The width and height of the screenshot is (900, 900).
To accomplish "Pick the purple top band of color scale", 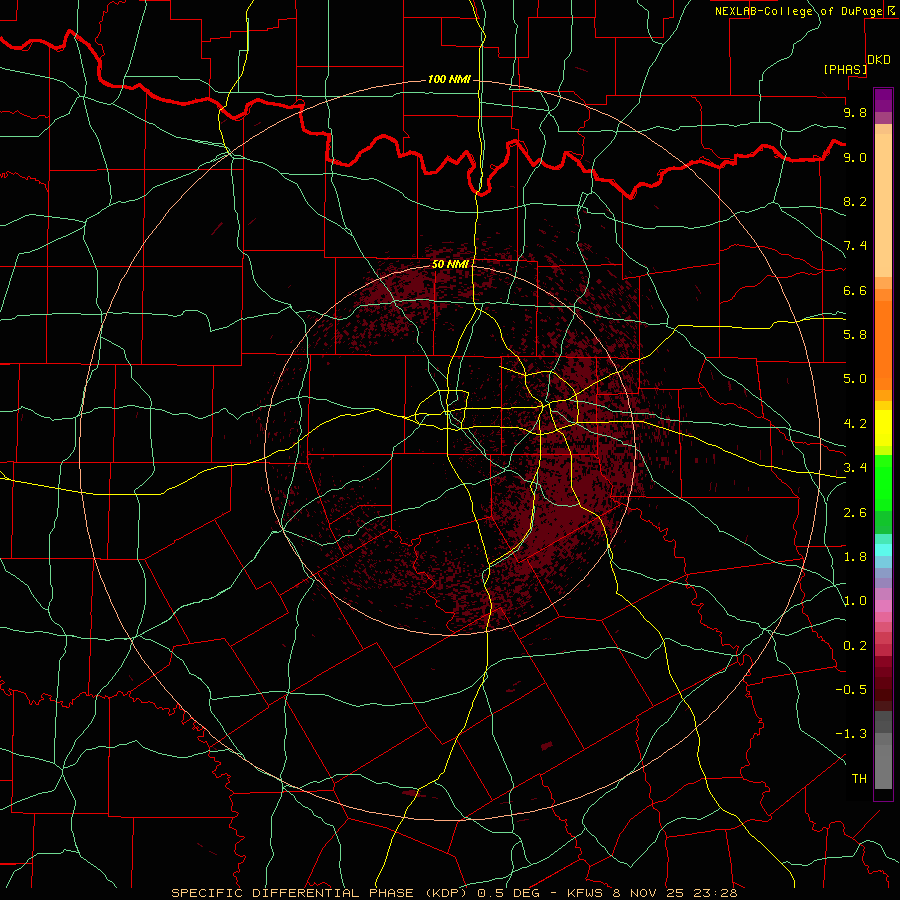I will [883, 100].
